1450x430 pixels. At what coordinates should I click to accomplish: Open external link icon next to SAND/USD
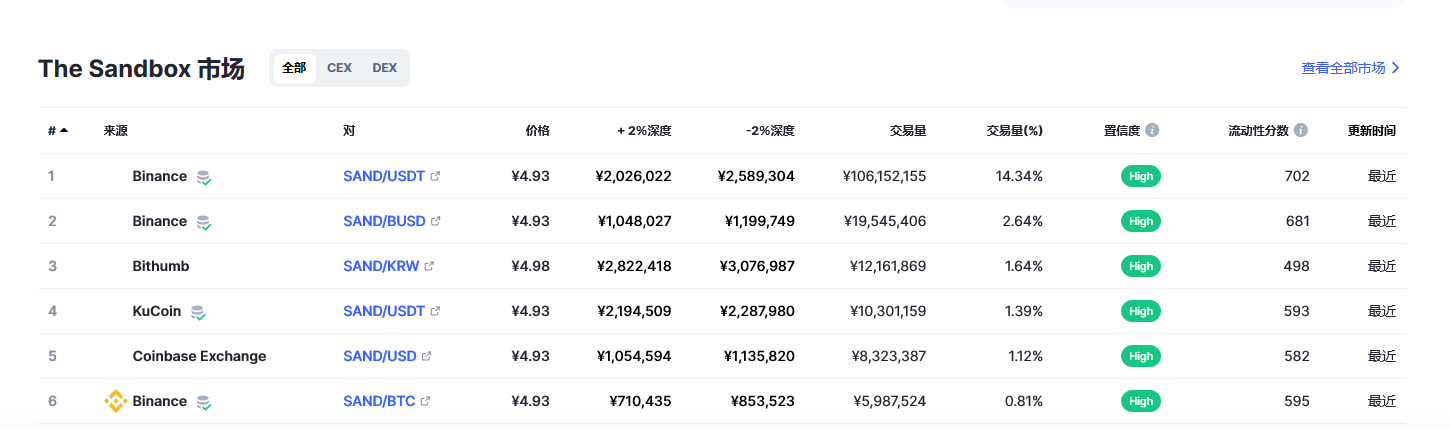click(x=426, y=356)
